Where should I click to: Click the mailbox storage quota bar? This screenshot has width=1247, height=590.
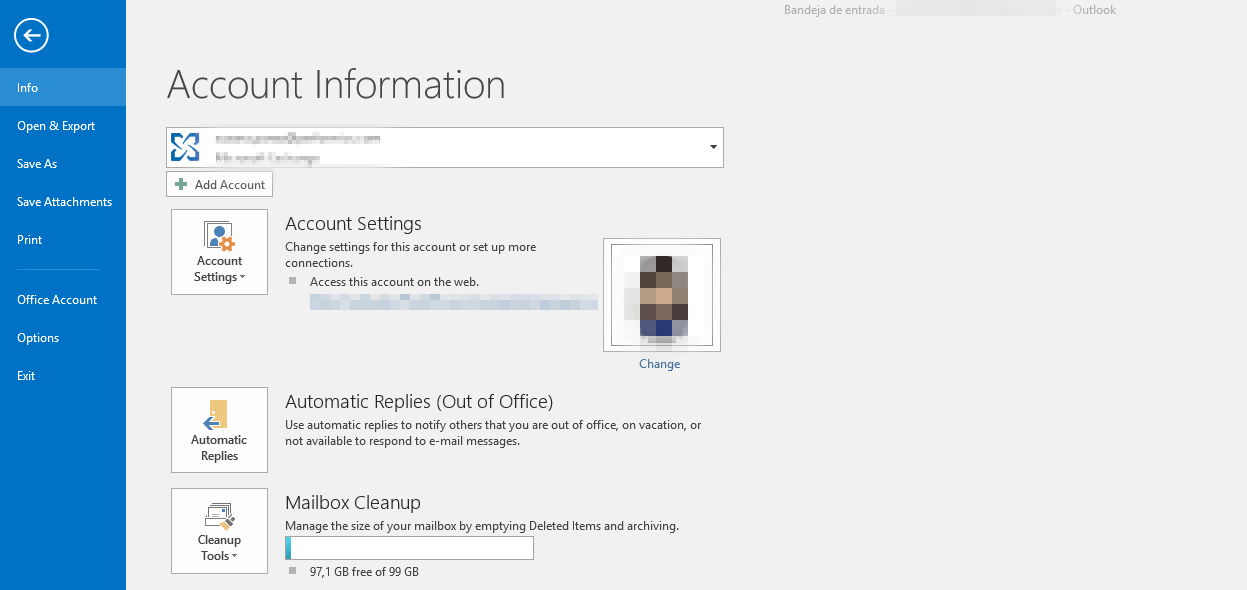[x=409, y=548]
